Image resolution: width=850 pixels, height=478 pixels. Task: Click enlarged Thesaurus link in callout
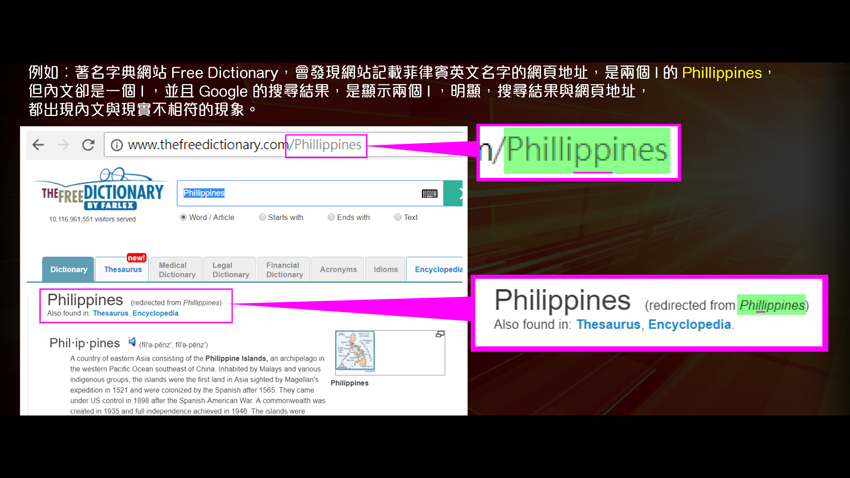[608, 325]
